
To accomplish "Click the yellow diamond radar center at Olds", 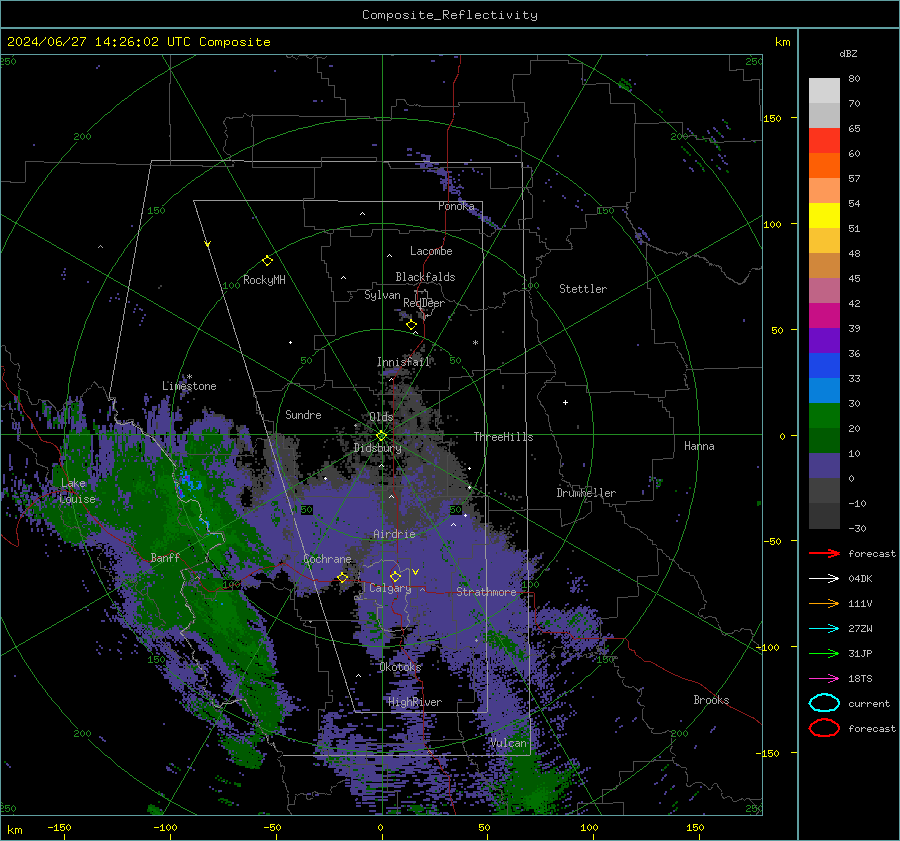I will tap(382, 436).
